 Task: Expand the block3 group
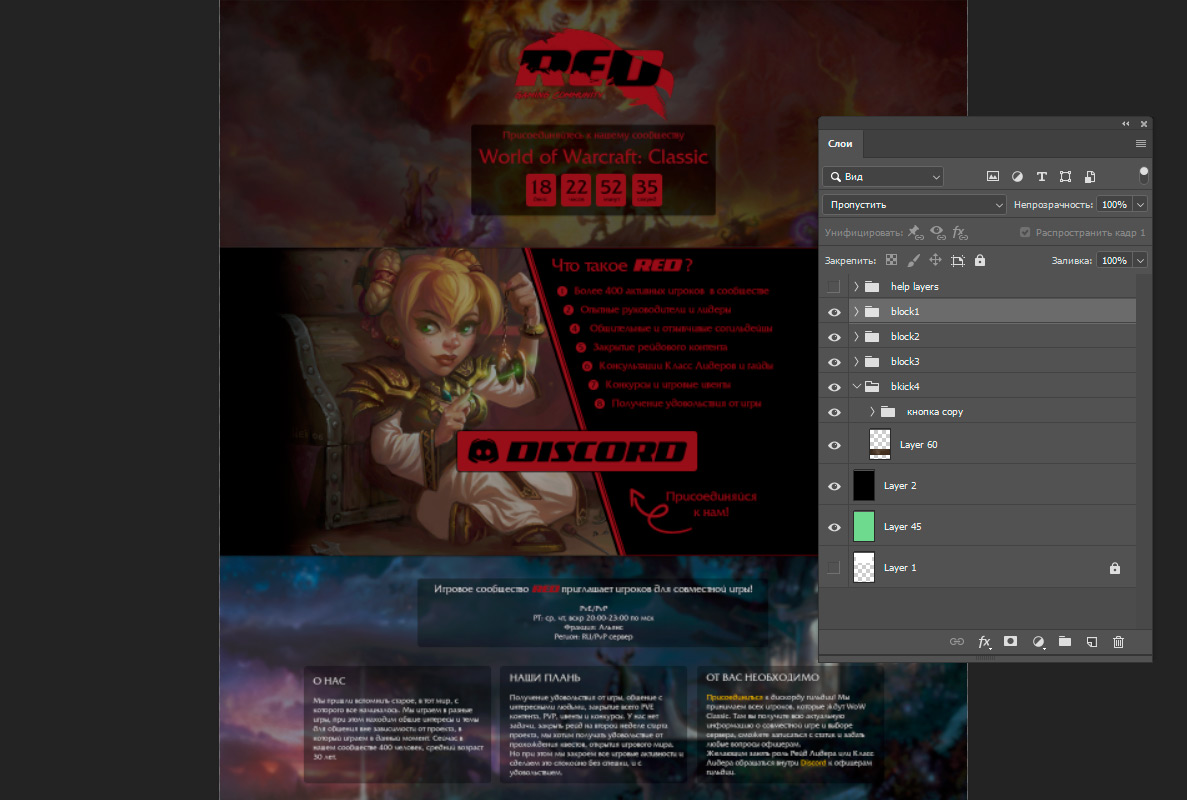pyautogui.click(x=856, y=362)
